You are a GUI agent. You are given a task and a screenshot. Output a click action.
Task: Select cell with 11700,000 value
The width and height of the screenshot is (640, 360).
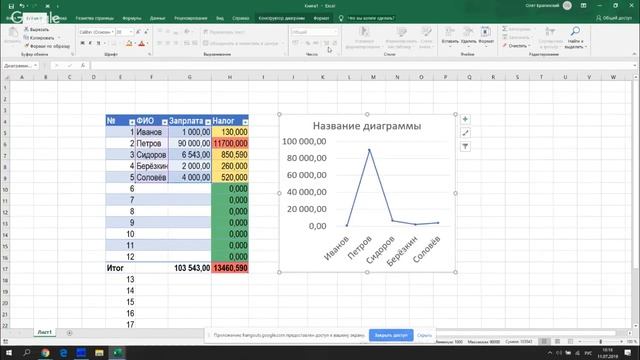[x=230, y=143]
